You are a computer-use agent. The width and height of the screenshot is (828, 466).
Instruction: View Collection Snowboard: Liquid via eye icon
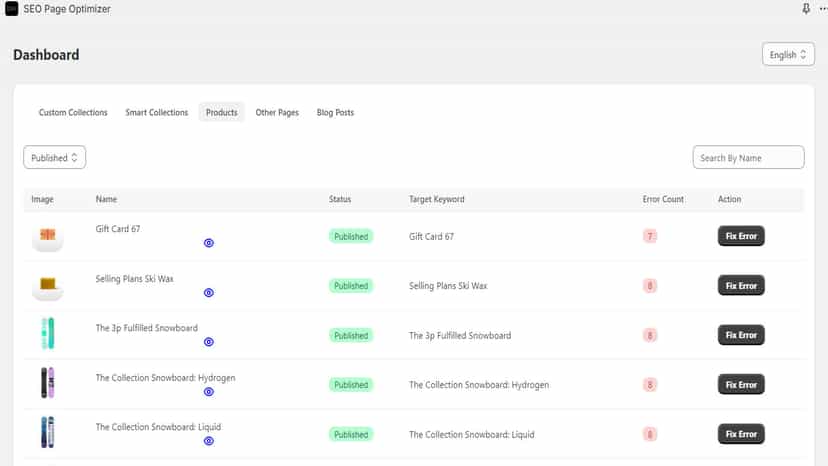point(209,441)
